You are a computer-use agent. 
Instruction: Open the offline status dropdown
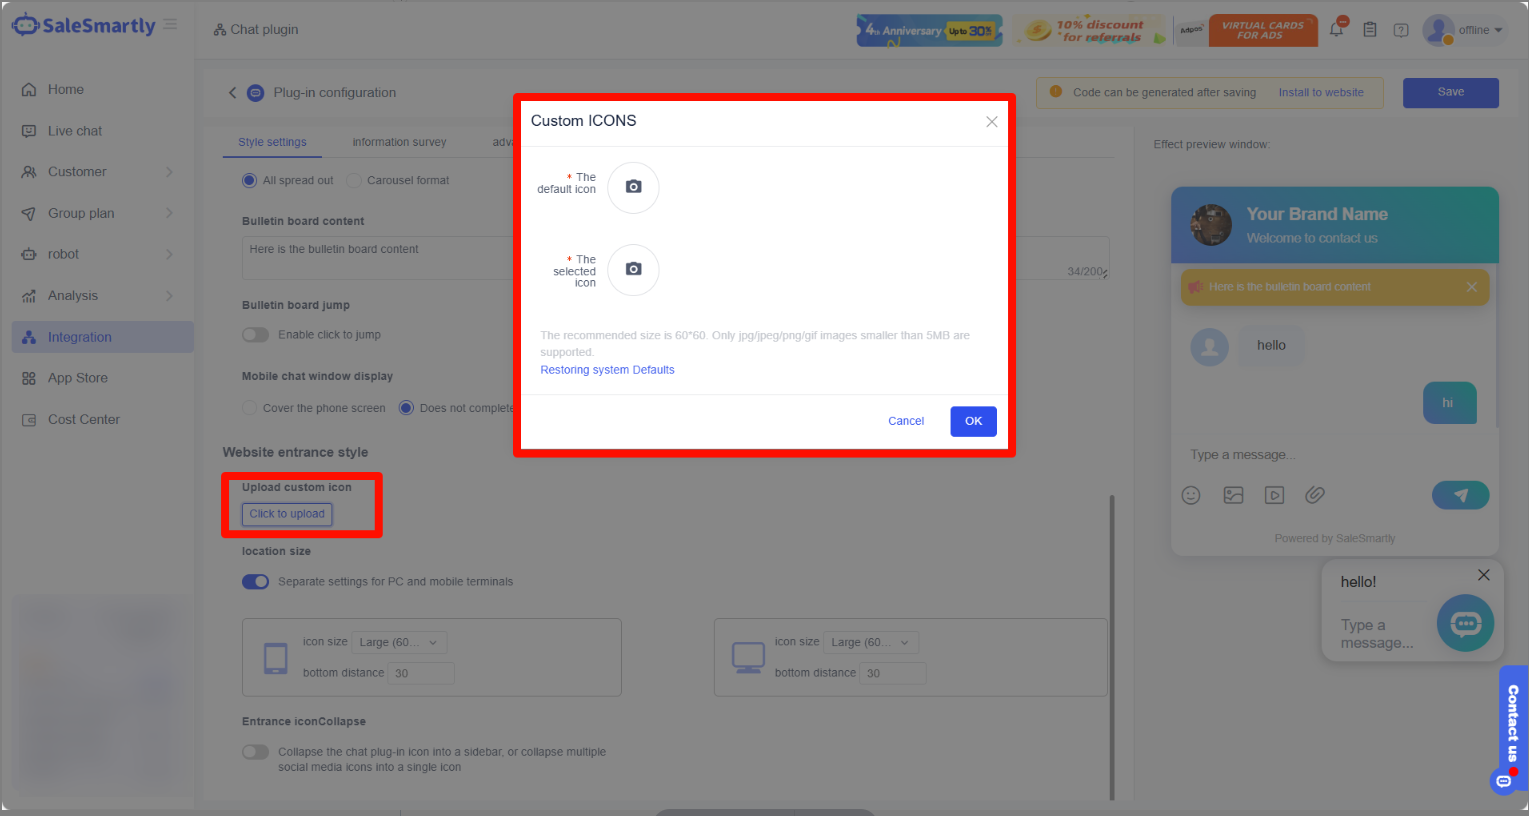tap(1480, 30)
